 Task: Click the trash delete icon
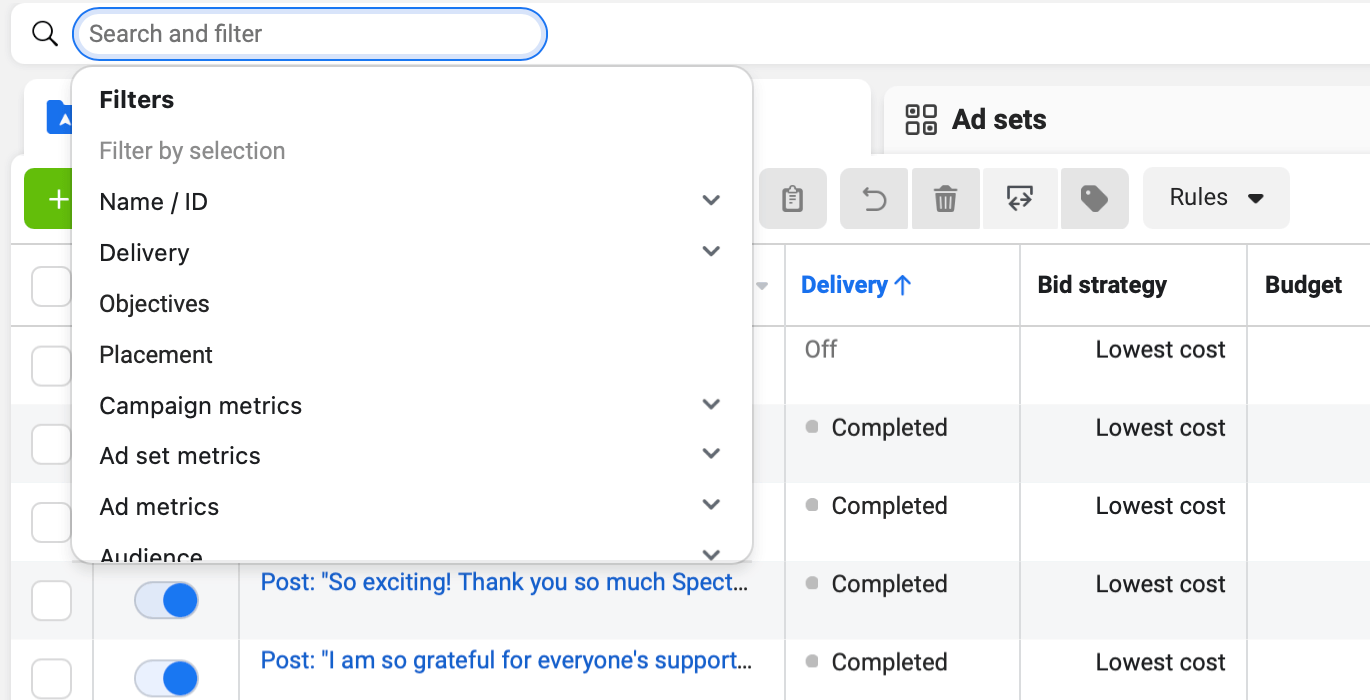(945, 198)
